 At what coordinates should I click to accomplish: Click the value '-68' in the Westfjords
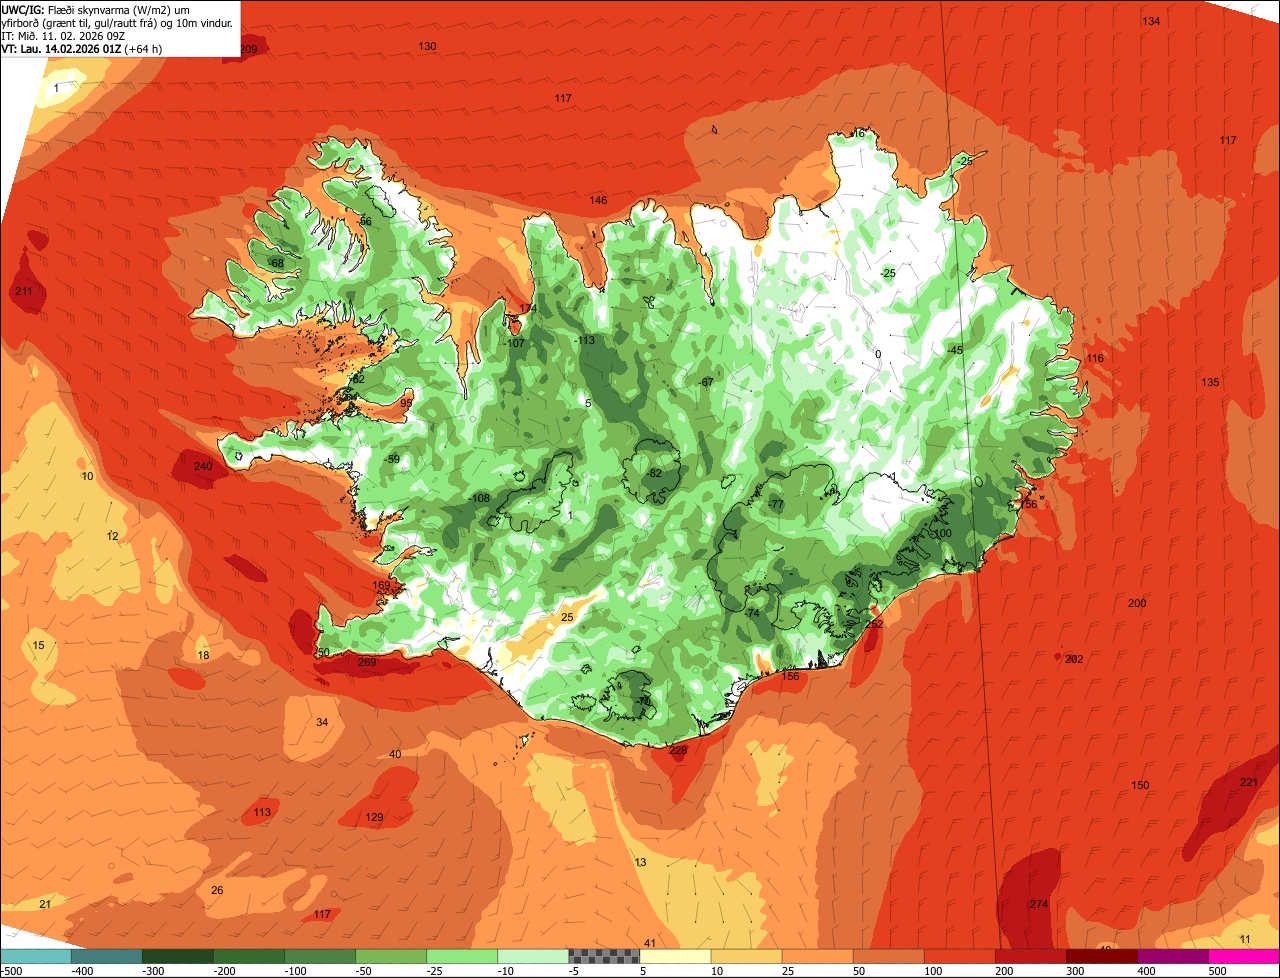(275, 263)
